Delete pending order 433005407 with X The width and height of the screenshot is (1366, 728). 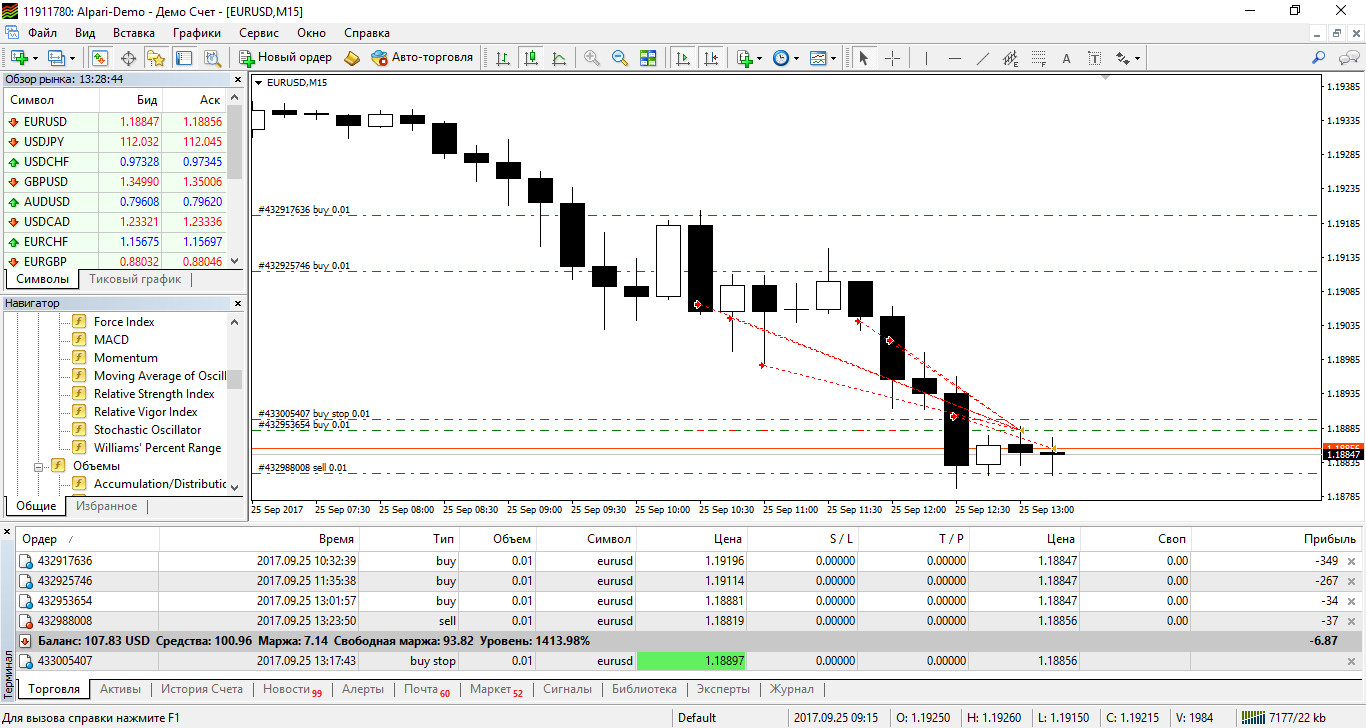1352,662
